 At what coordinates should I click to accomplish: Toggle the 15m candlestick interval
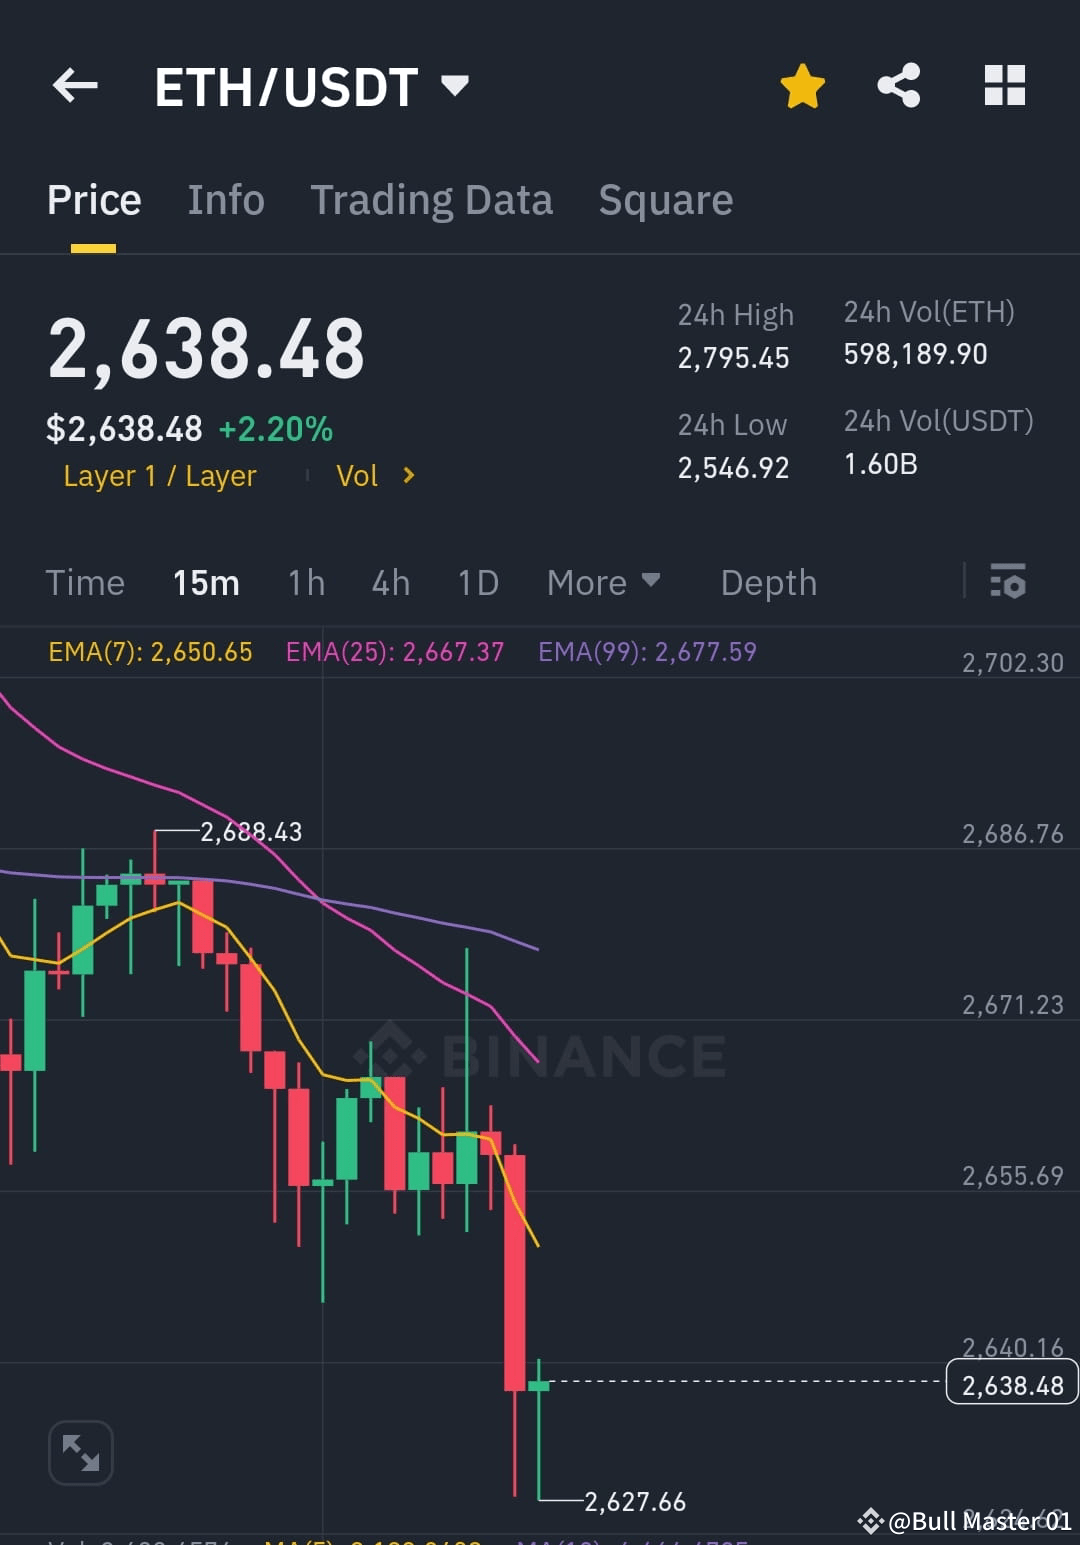point(206,582)
